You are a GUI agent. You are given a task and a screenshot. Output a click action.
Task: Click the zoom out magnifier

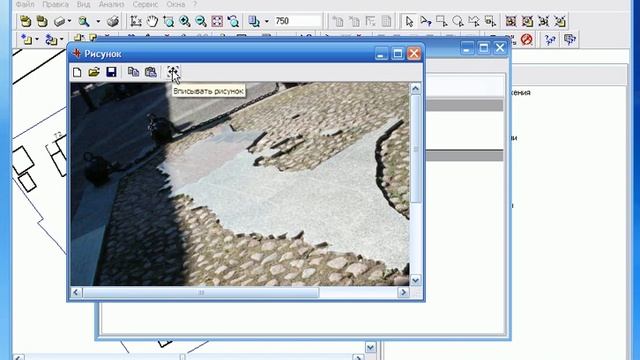point(200,21)
